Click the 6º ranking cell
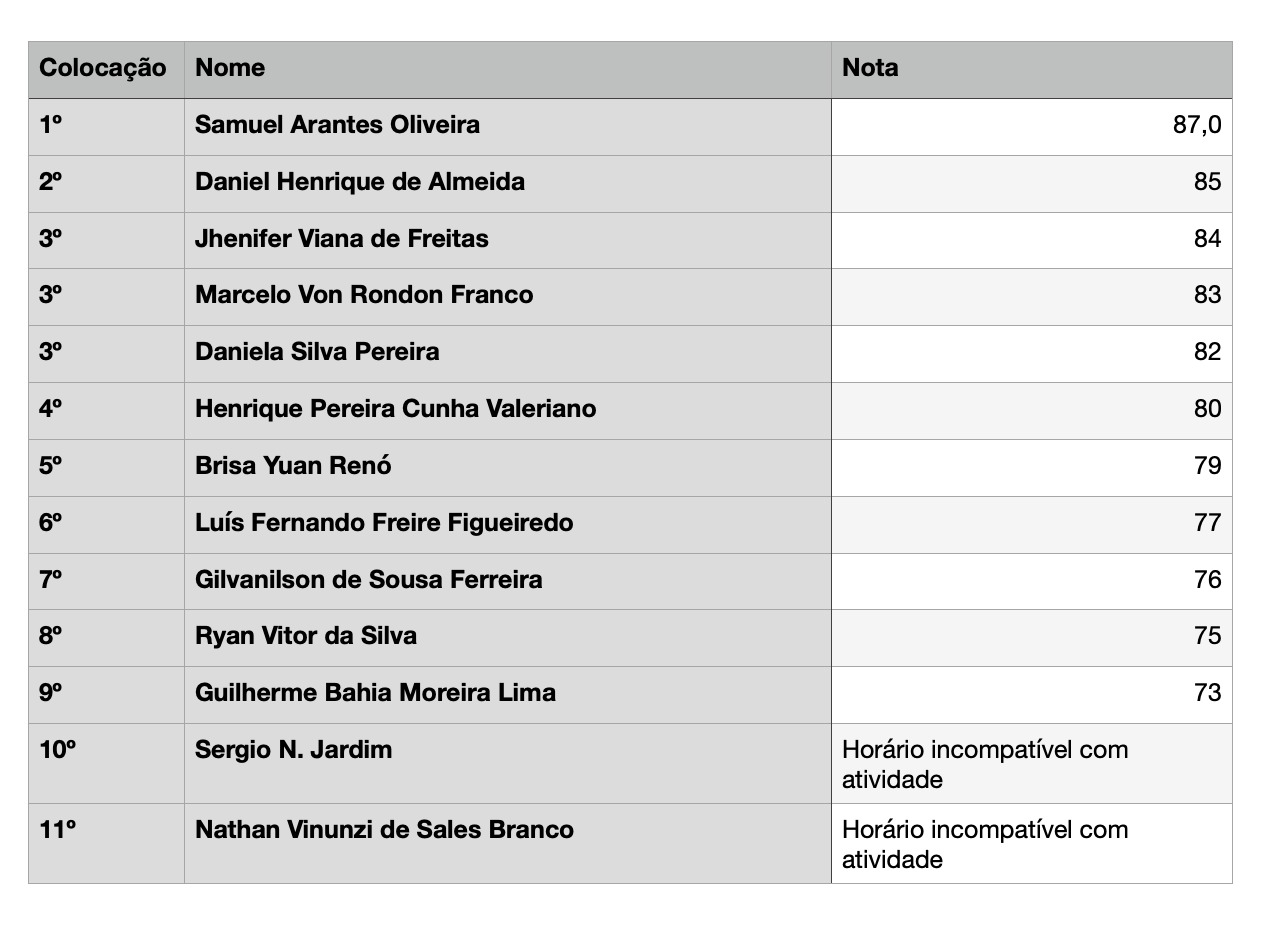Image resolution: width=1272 pixels, height=936 pixels. pos(50,523)
